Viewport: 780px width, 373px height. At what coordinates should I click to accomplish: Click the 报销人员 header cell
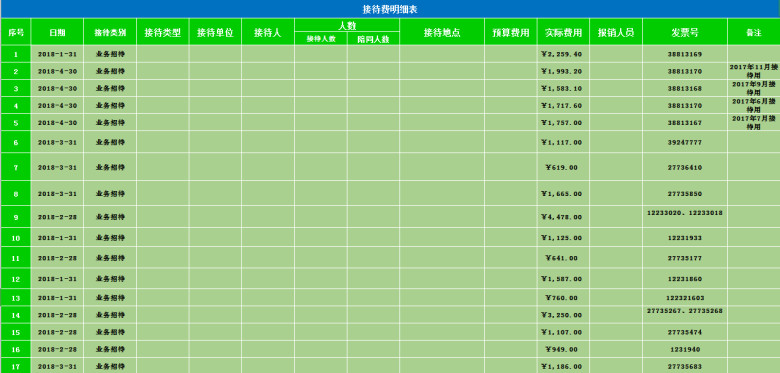[x=616, y=32]
